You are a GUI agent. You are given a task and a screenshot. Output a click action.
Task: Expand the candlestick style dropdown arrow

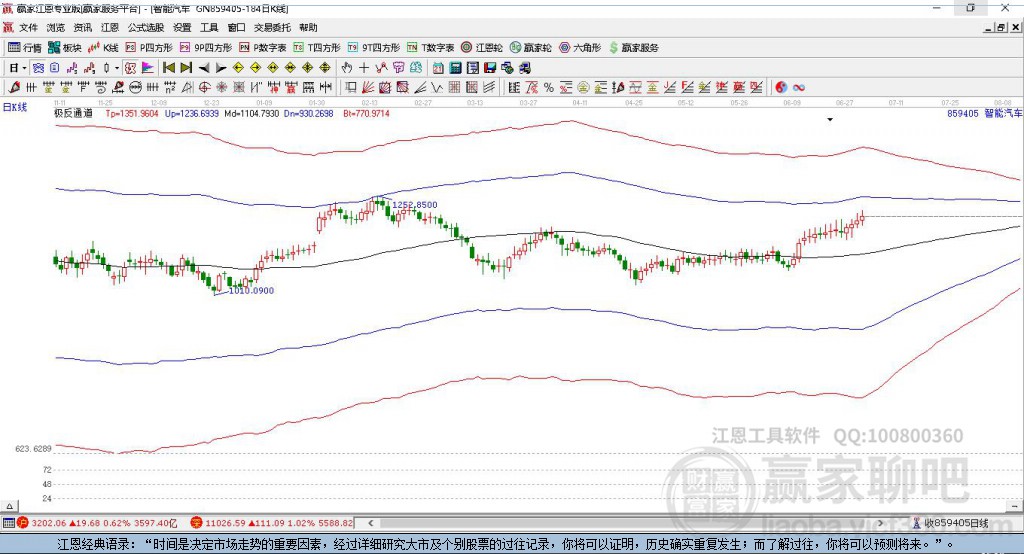pos(116,68)
